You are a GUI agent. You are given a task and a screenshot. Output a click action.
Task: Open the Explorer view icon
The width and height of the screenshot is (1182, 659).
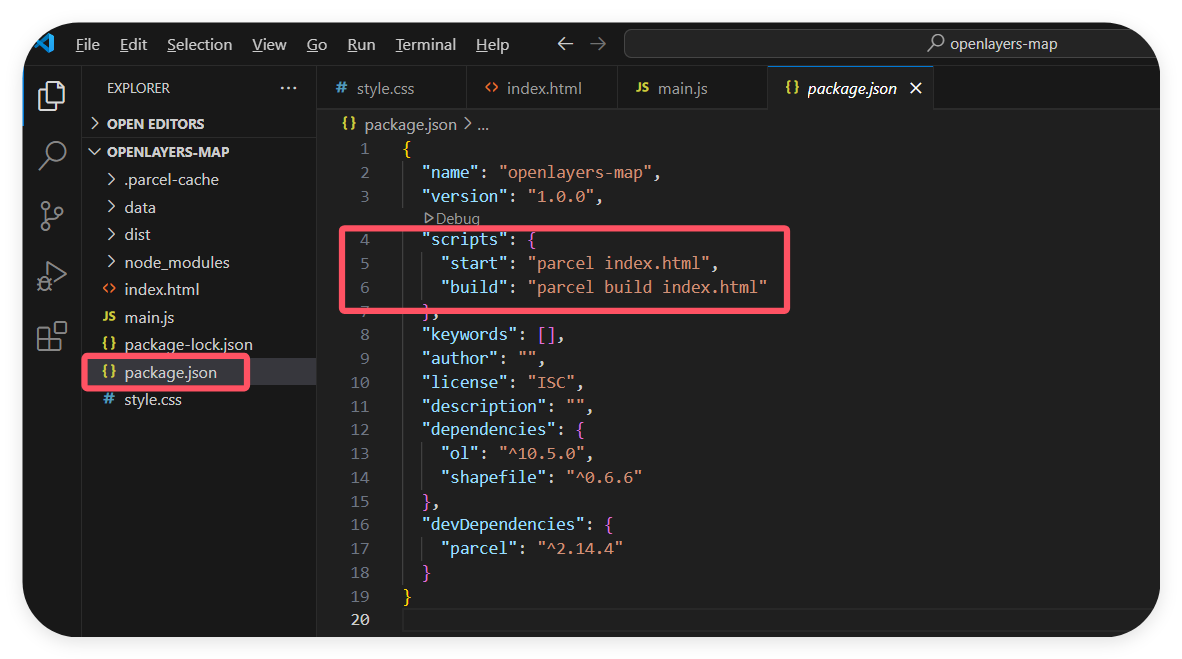(51, 96)
